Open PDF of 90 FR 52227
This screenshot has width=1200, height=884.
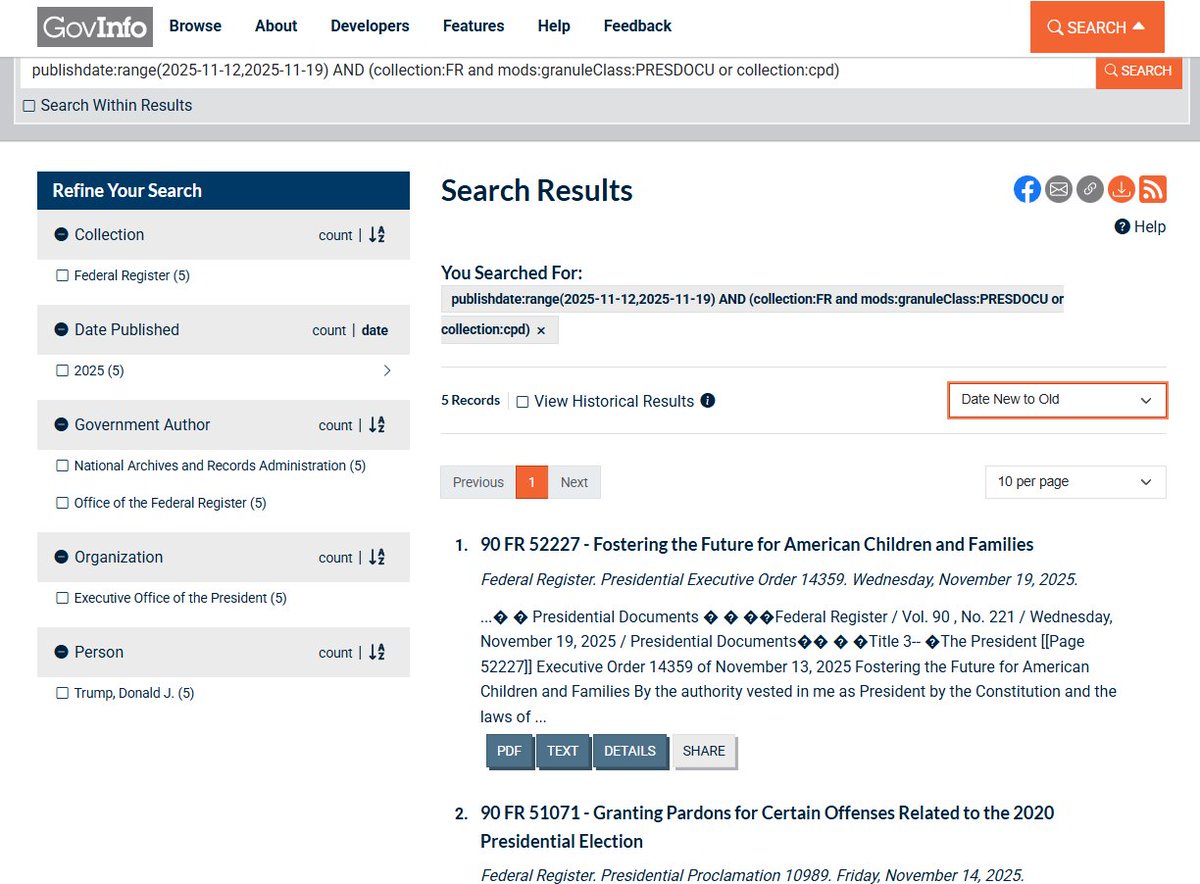pos(509,751)
